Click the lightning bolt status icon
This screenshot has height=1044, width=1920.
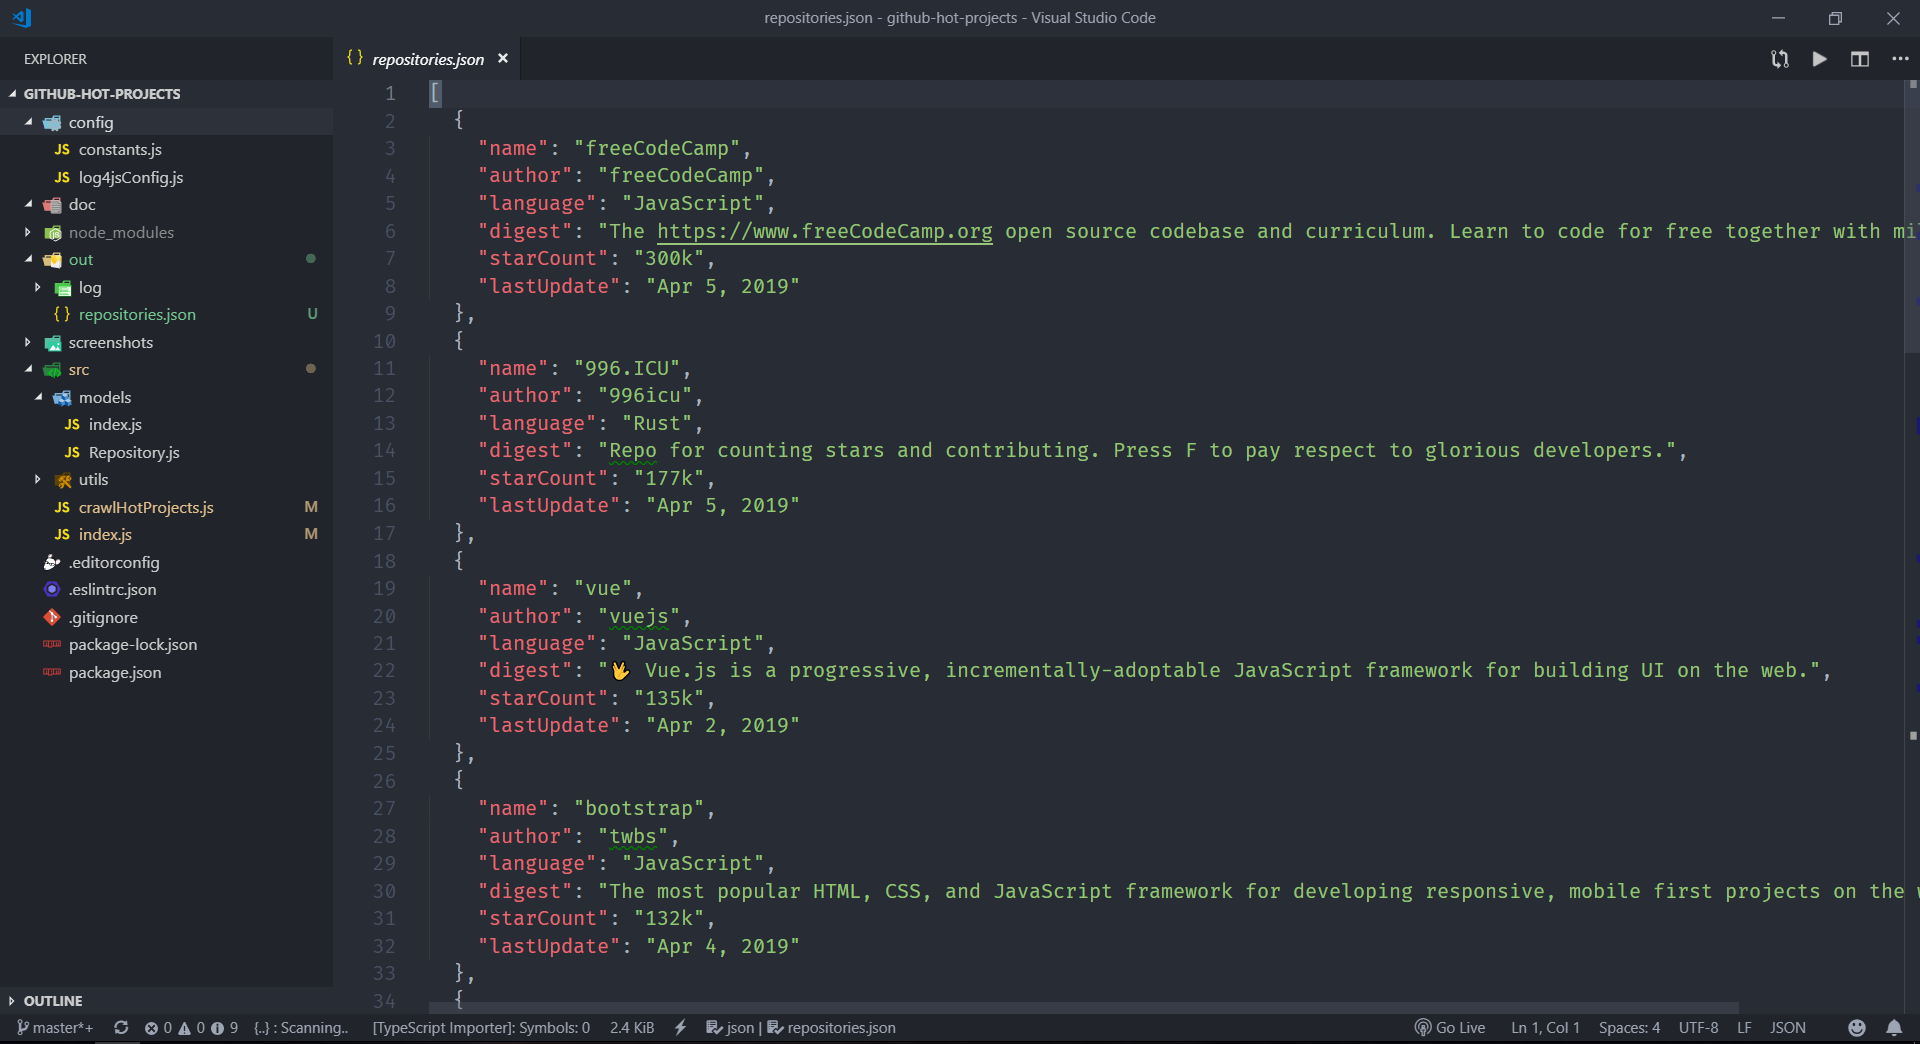click(681, 1028)
